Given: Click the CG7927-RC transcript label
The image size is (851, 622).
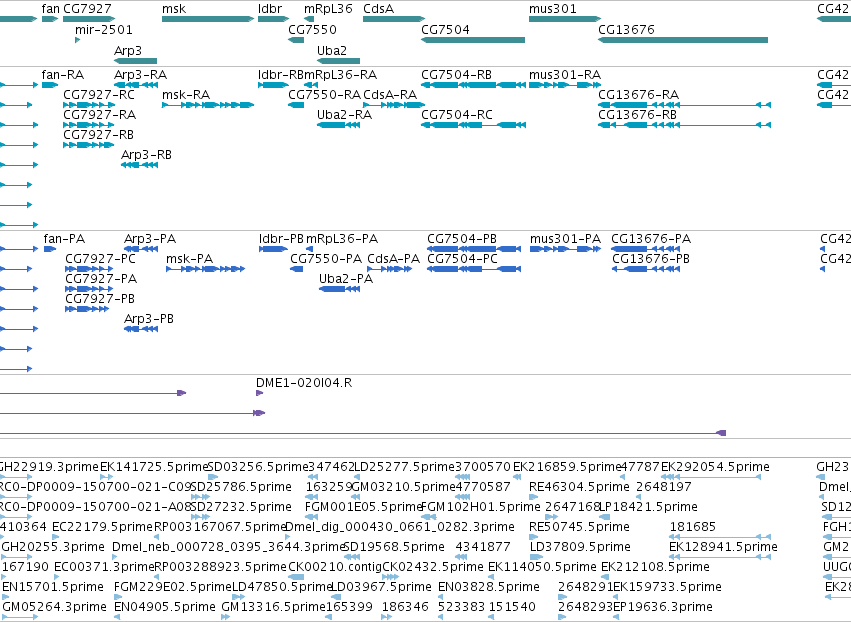Looking at the screenshot, I should [x=99, y=94].
